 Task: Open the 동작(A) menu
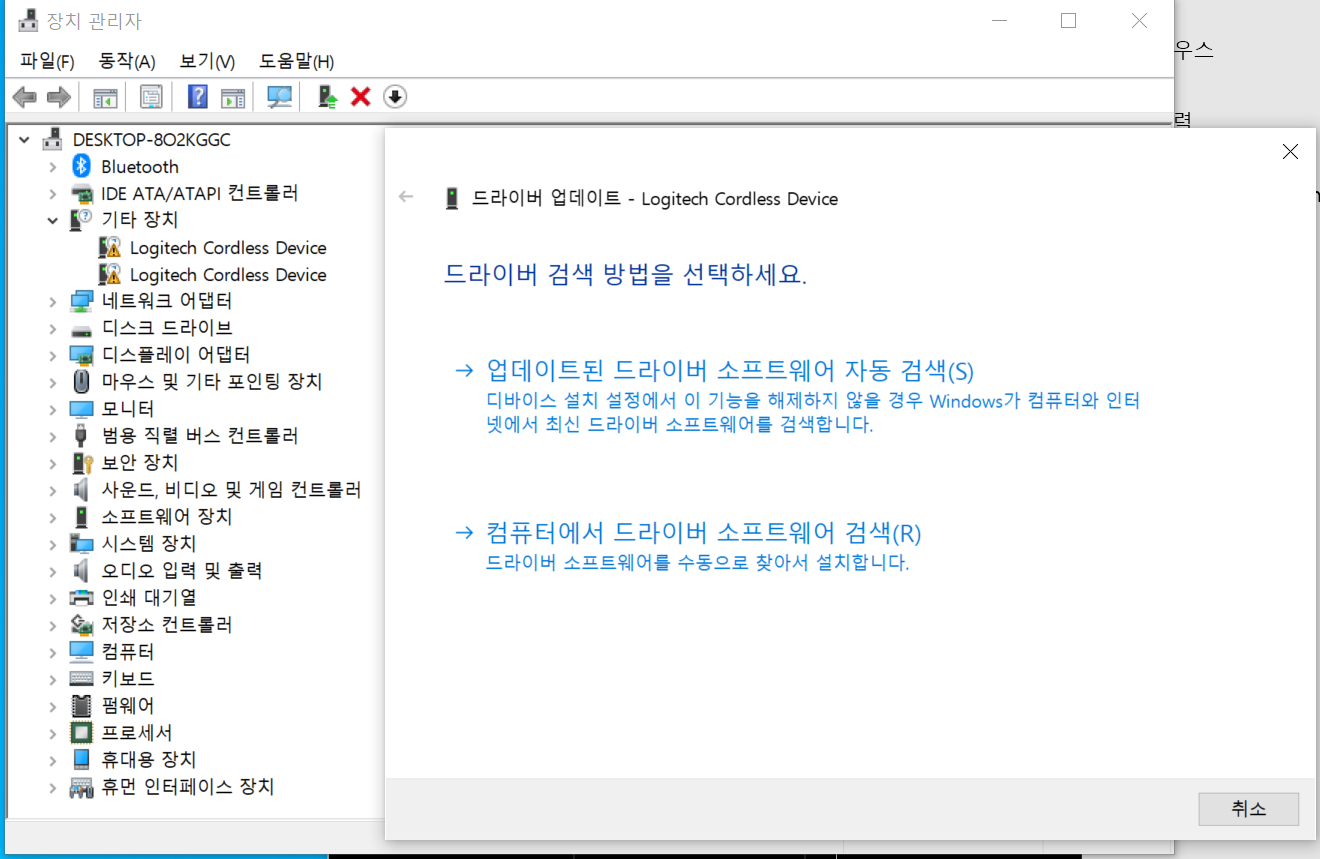pos(127,61)
